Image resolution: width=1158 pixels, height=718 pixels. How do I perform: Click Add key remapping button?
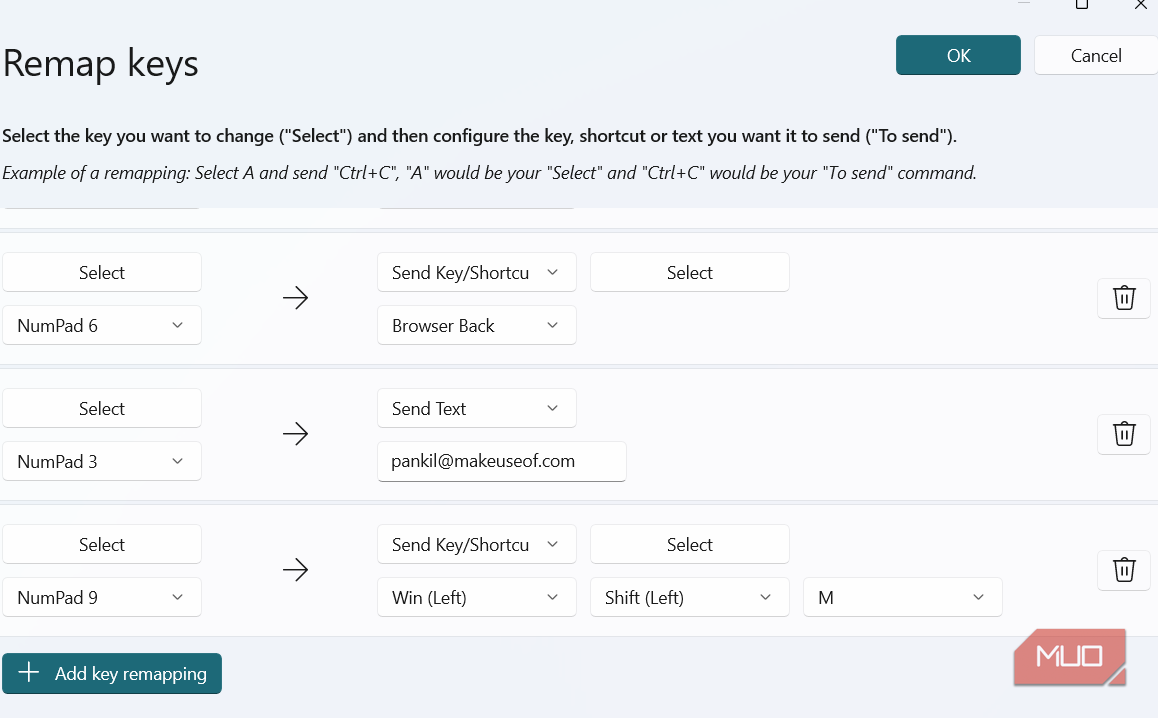pyautogui.click(x=112, y=673)
